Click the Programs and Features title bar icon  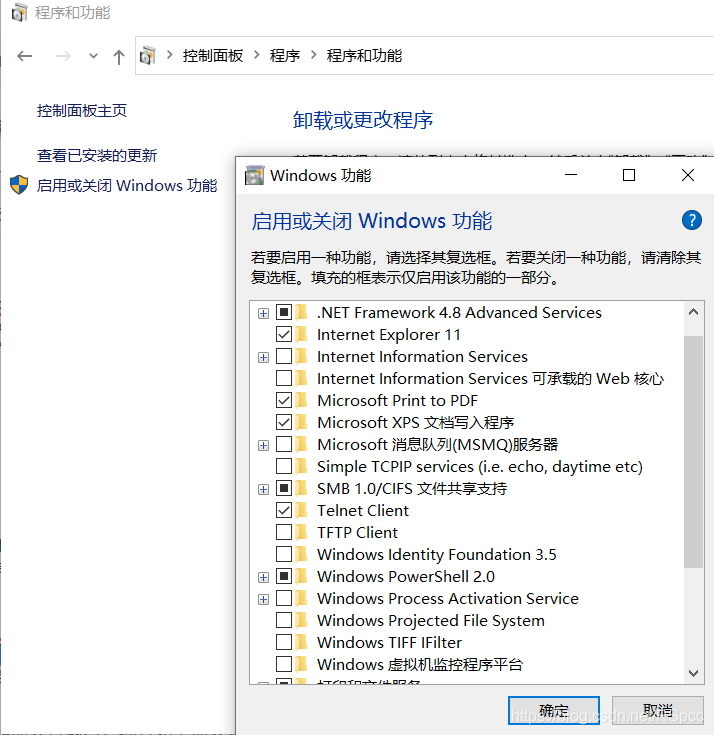point(19,13)
